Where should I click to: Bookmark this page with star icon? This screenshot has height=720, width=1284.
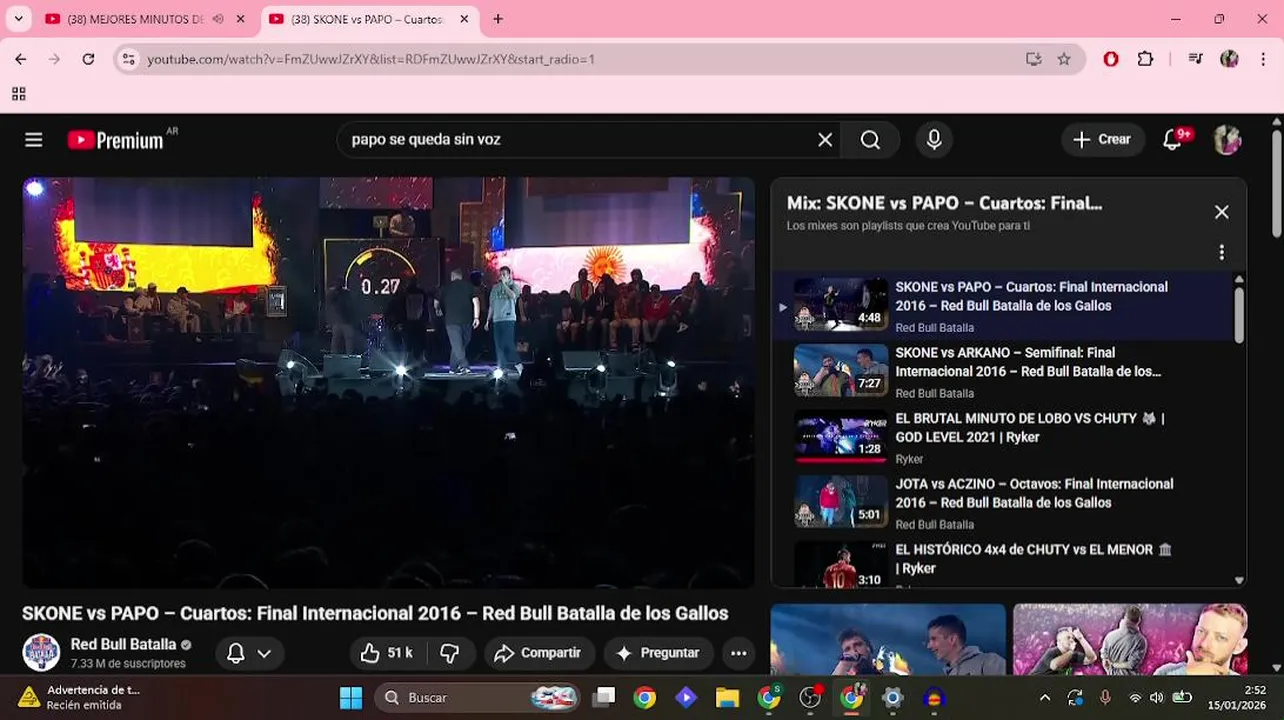click(x=1064, y=59)
